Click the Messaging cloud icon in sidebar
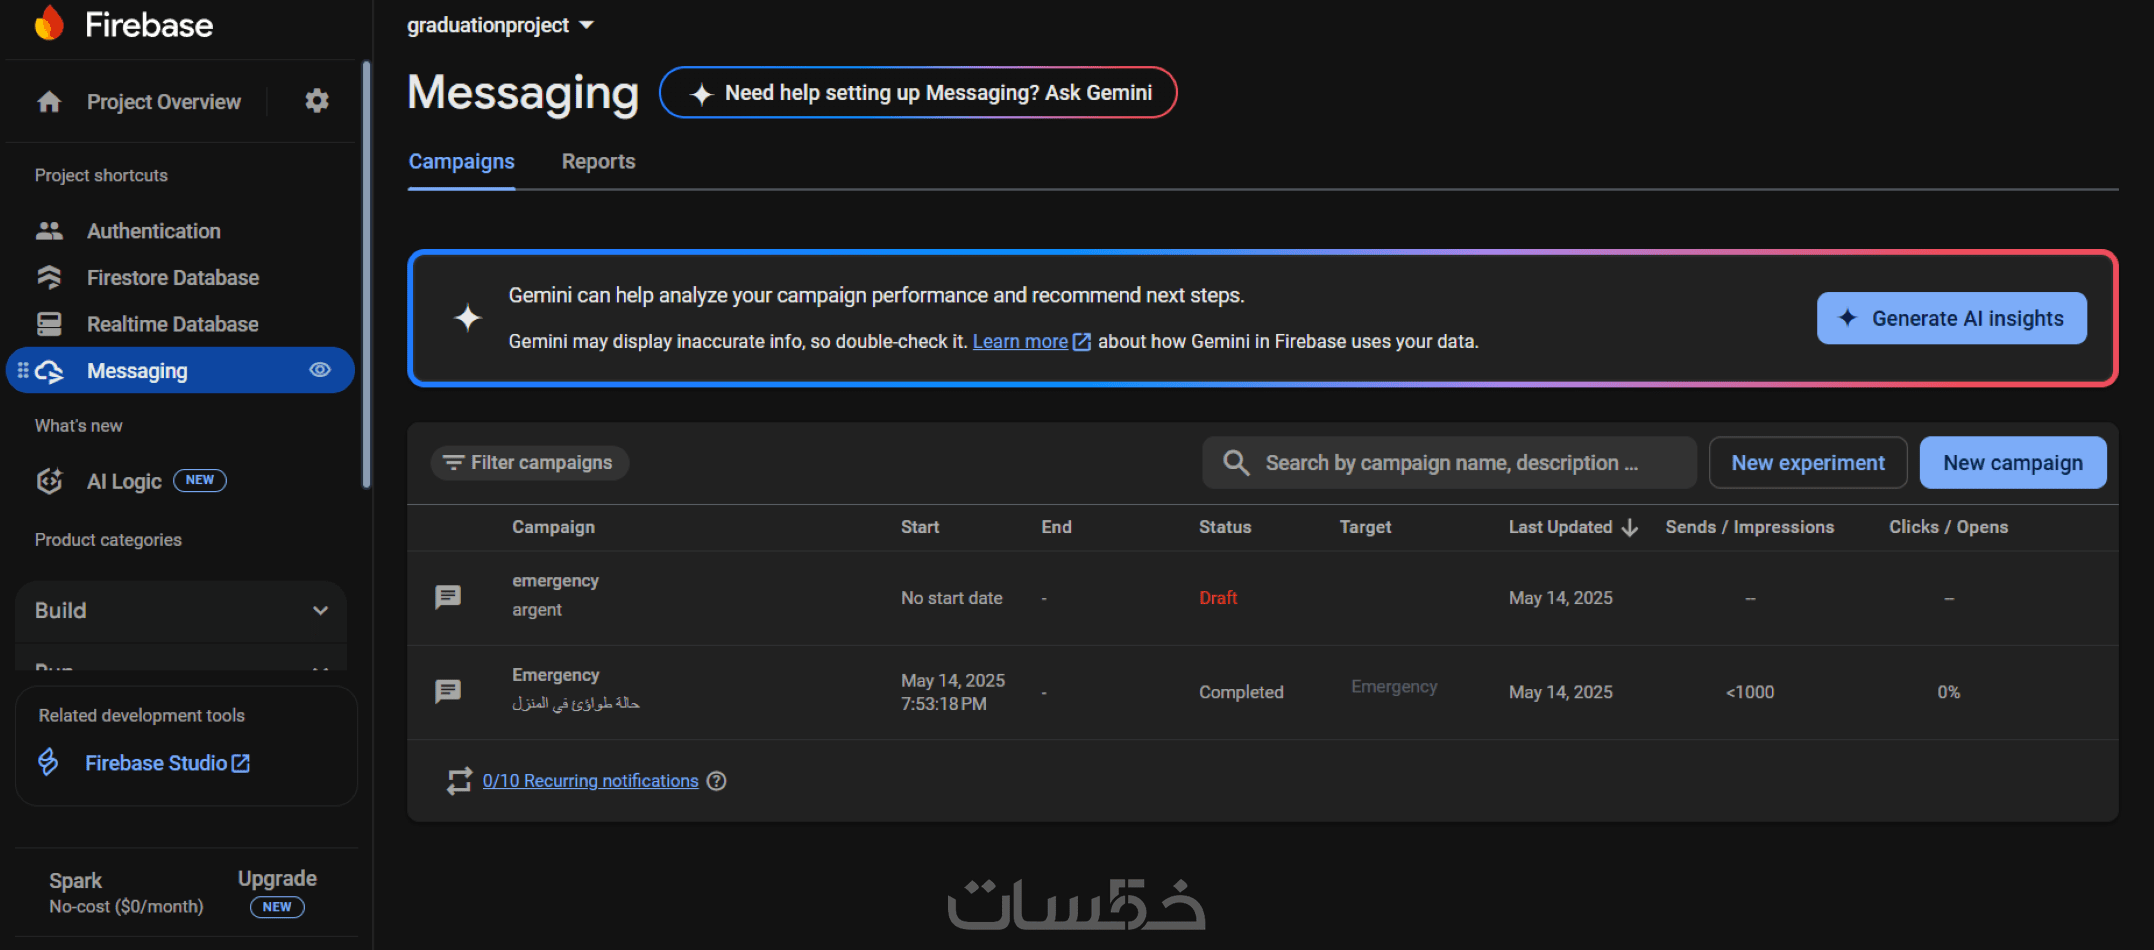Image resolution: width=2154 pixels, height=950 pixels. point(49,371)
